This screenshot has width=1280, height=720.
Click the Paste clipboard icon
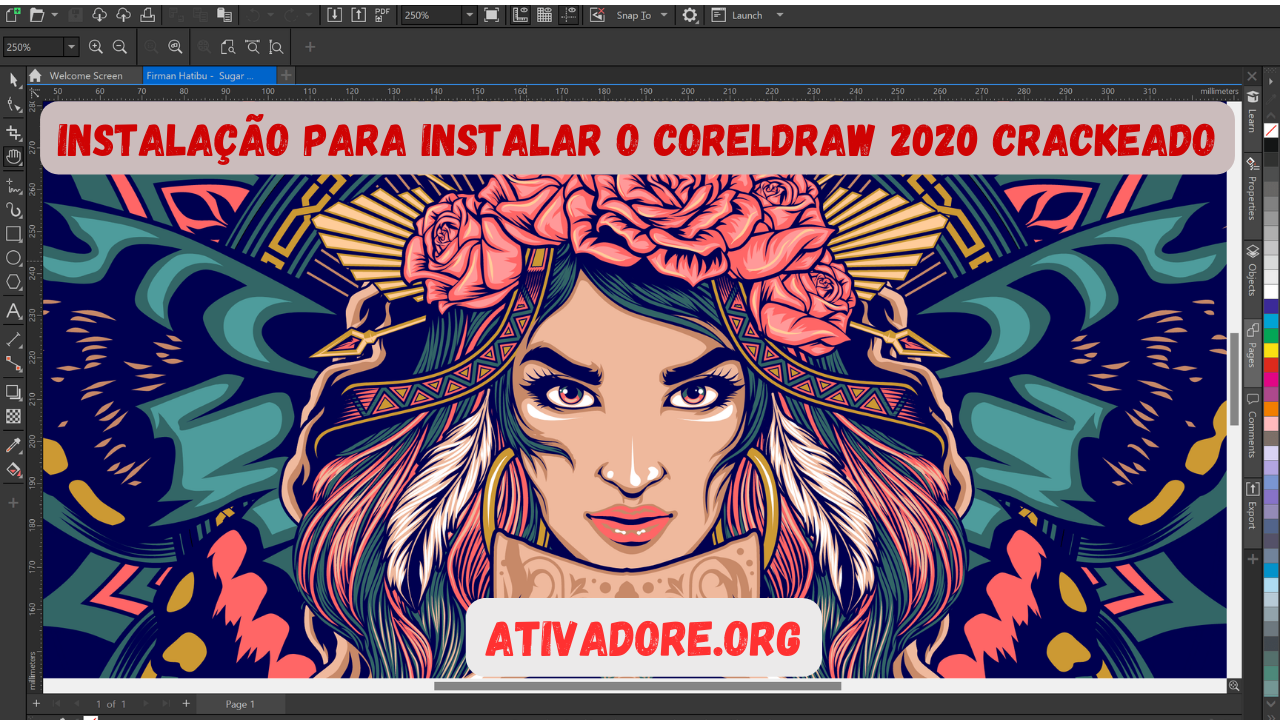tap(225, 15)
